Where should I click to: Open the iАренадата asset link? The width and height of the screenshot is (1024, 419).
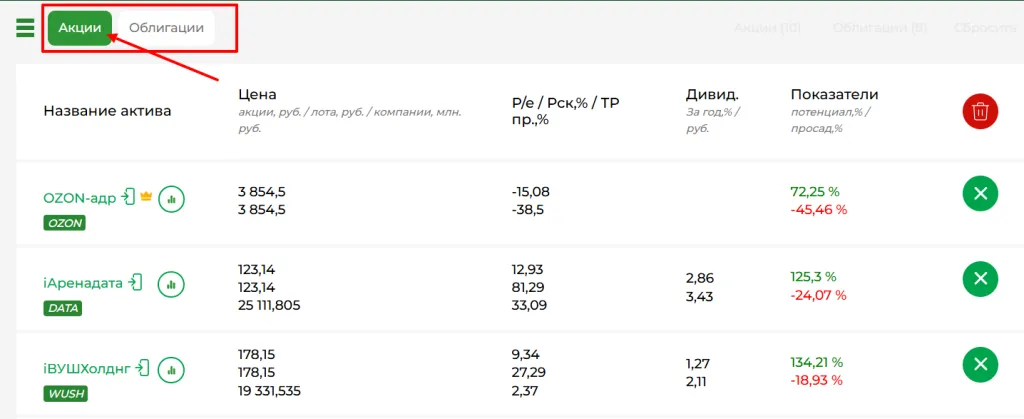[x=83, y=283]
